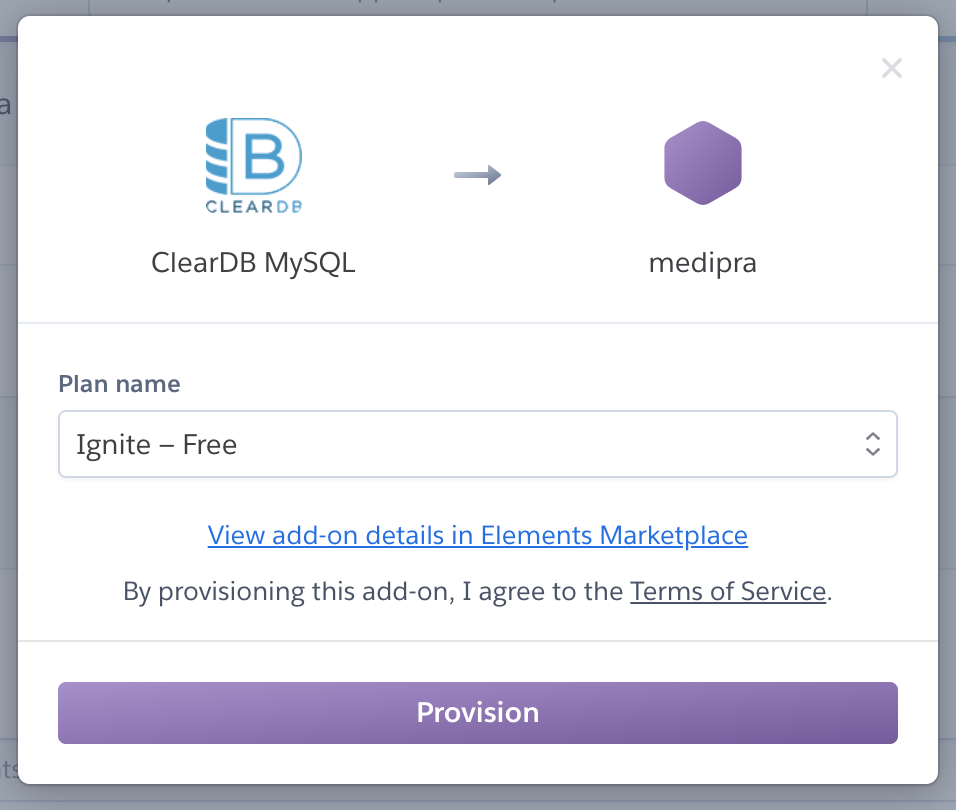Open View add-on details in Elements Marketplace
The width and height of the screenshot is (956, 810).
tap(477, 535)
